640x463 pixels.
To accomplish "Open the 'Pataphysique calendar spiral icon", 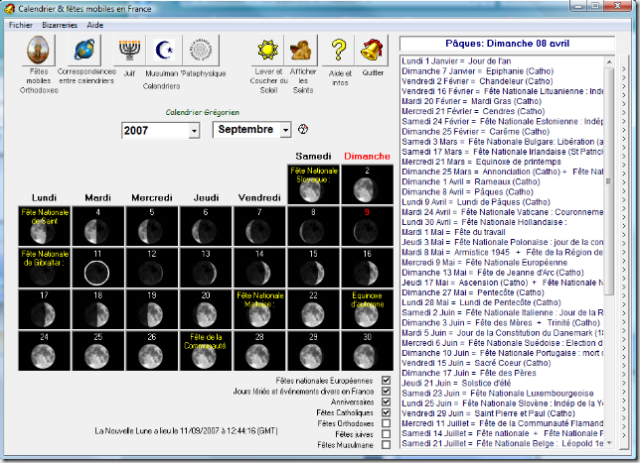I will tap(202, 49).
